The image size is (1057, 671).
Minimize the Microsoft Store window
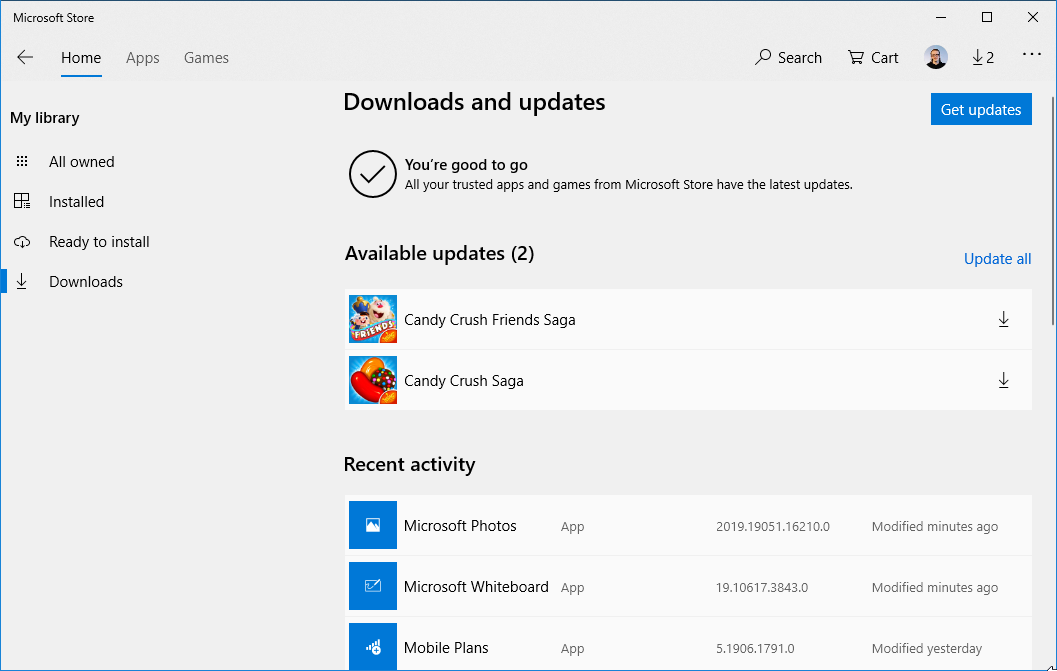941,18
